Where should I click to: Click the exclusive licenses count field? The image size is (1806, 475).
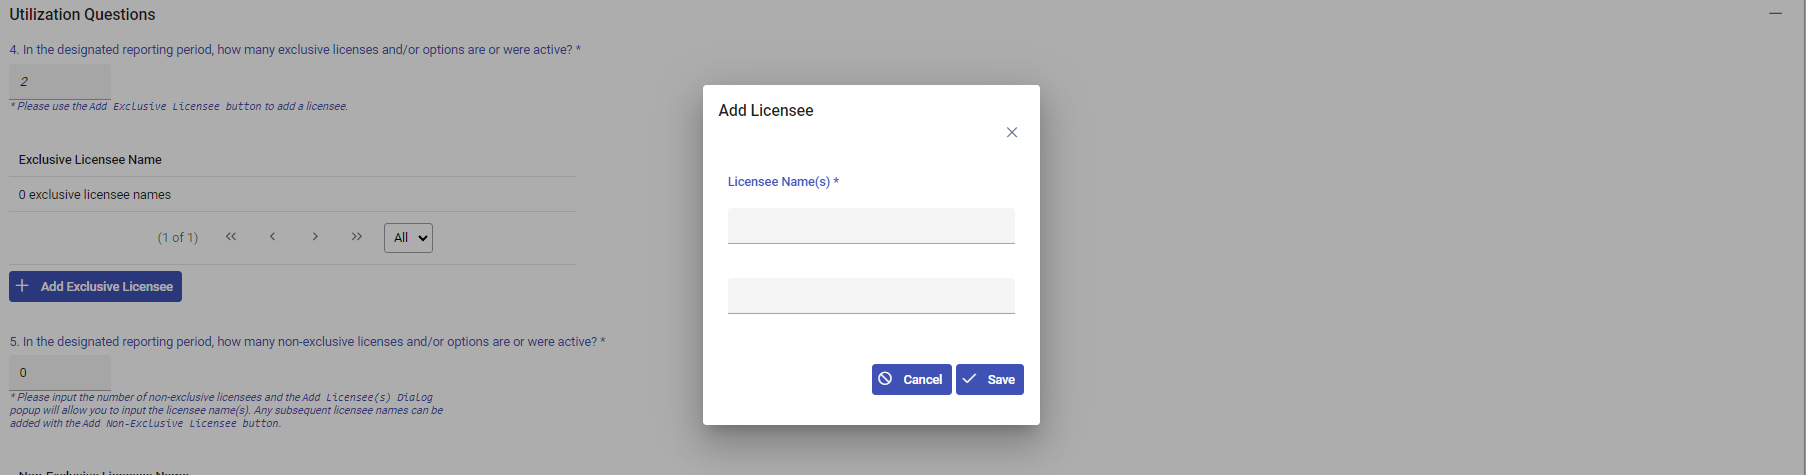click(x=59, y=82)
